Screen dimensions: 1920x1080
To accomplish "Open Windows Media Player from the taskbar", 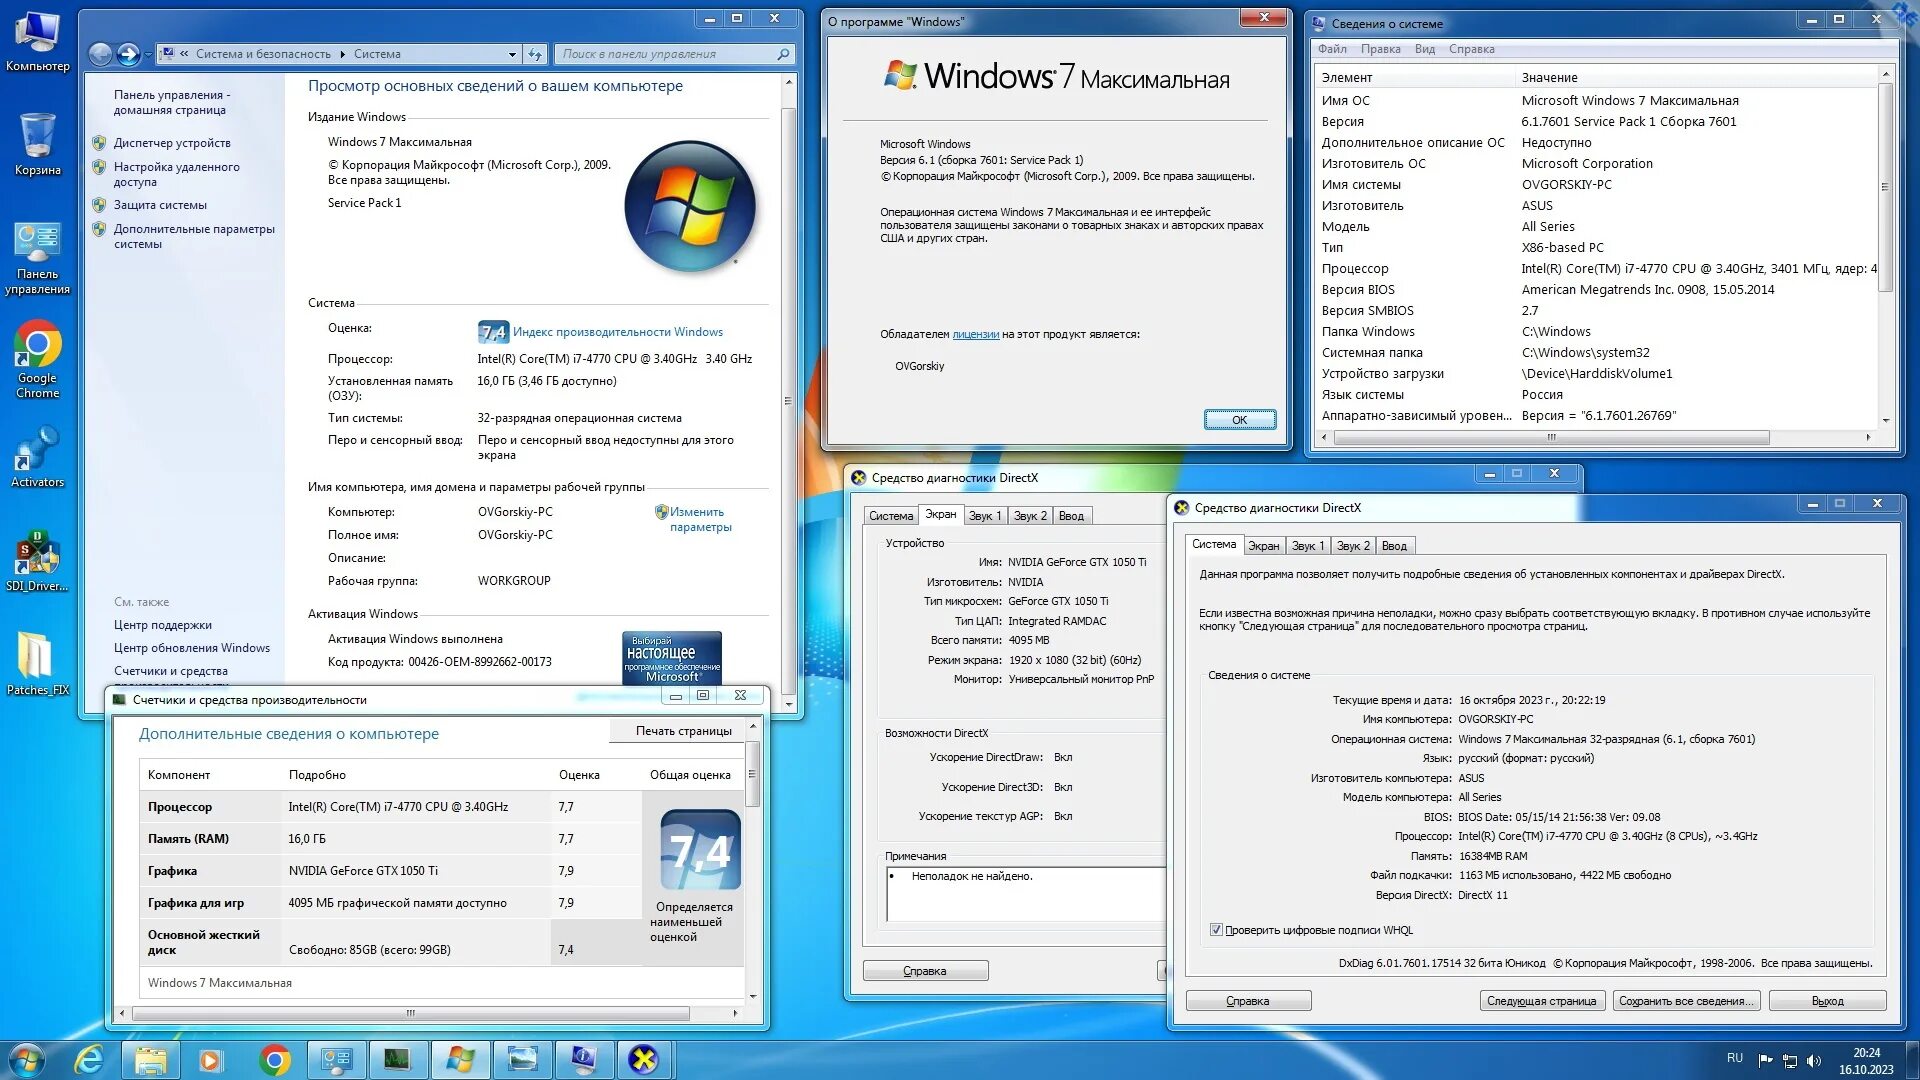I will 210,1059.
